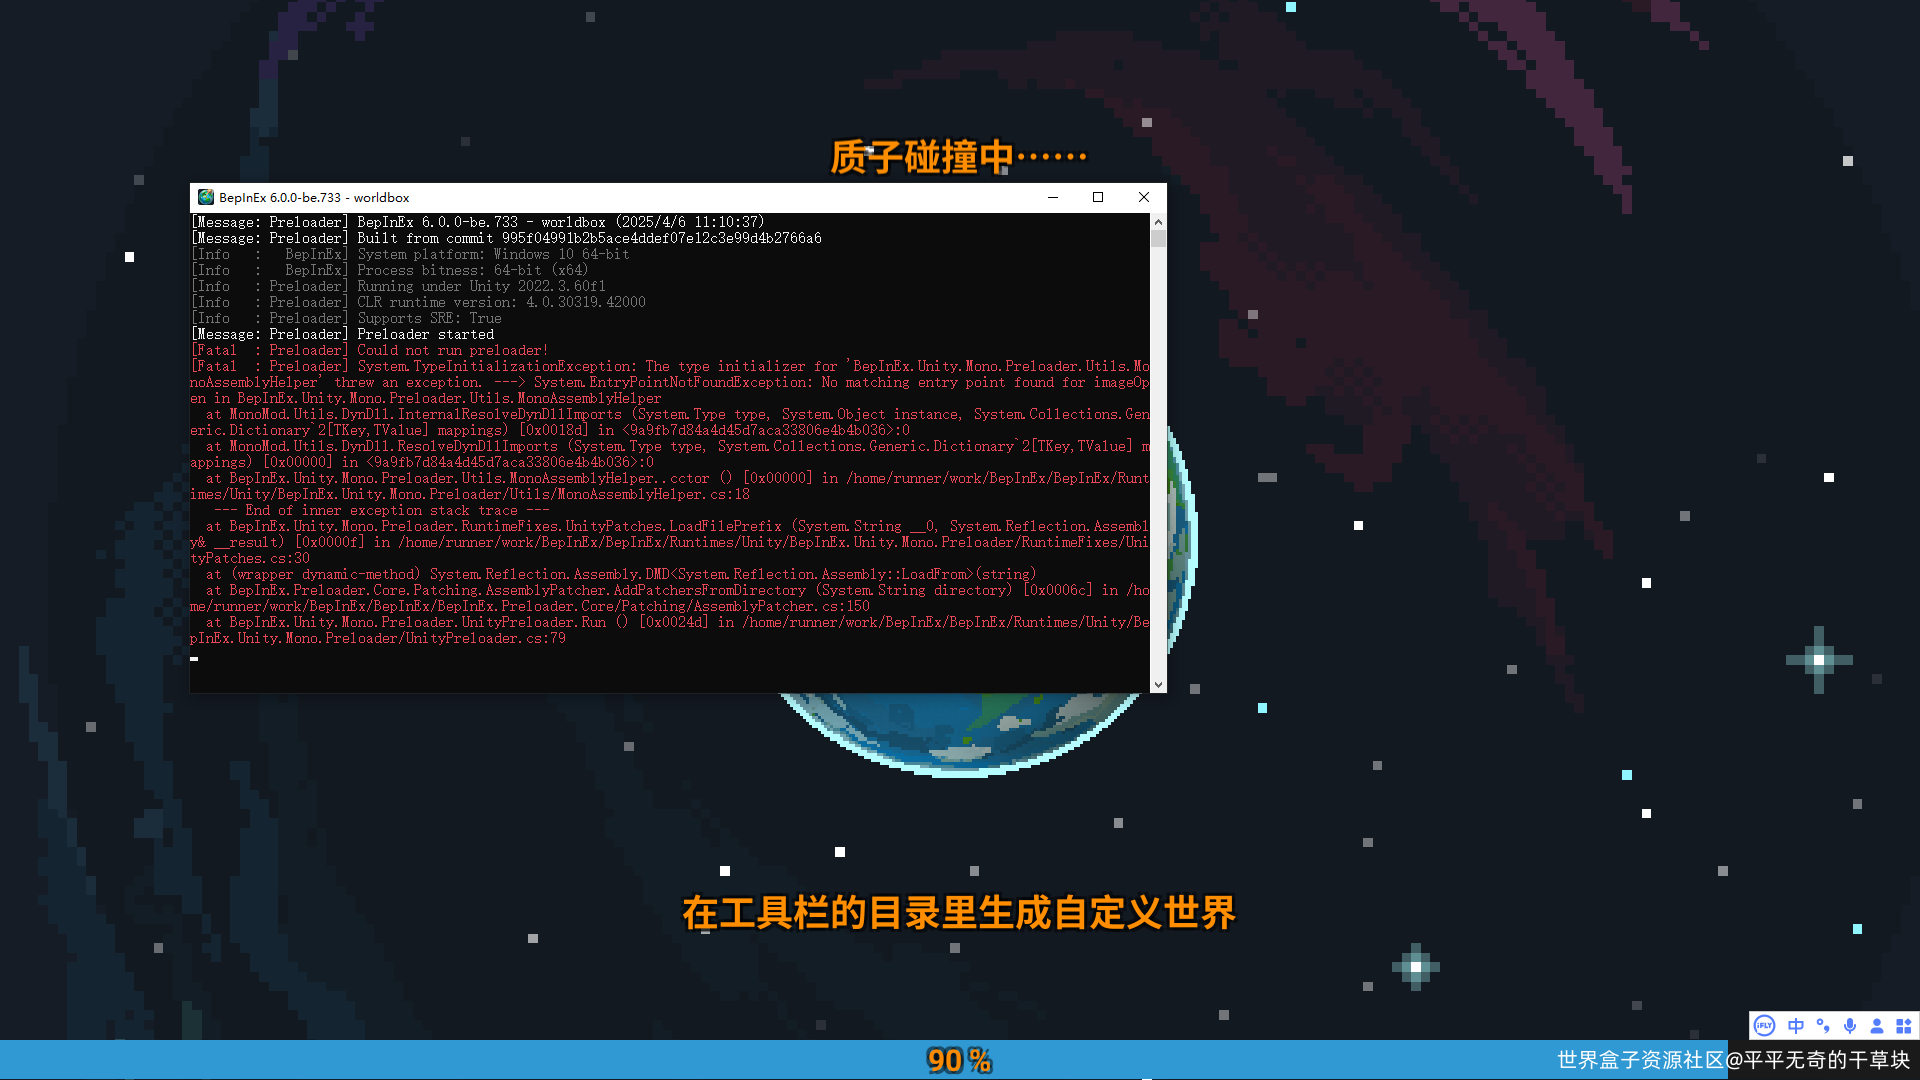Maximize the BepInEx console window
The height and width of the screenshot is (1080, 1920).
[1098, 197]
